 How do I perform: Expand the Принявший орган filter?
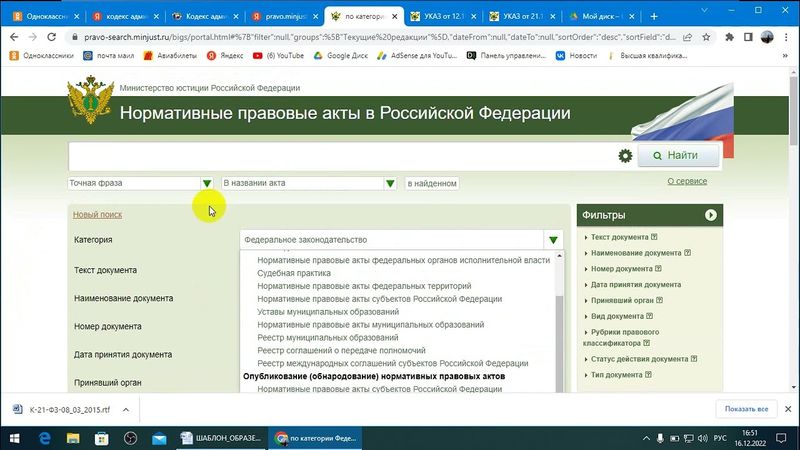click(x=622, y=301)
